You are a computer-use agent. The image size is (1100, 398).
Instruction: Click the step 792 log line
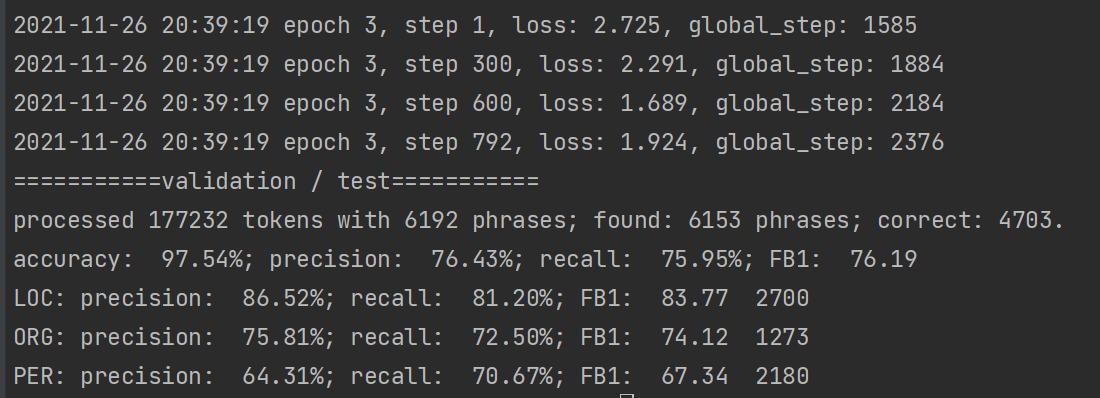point(478,142)
